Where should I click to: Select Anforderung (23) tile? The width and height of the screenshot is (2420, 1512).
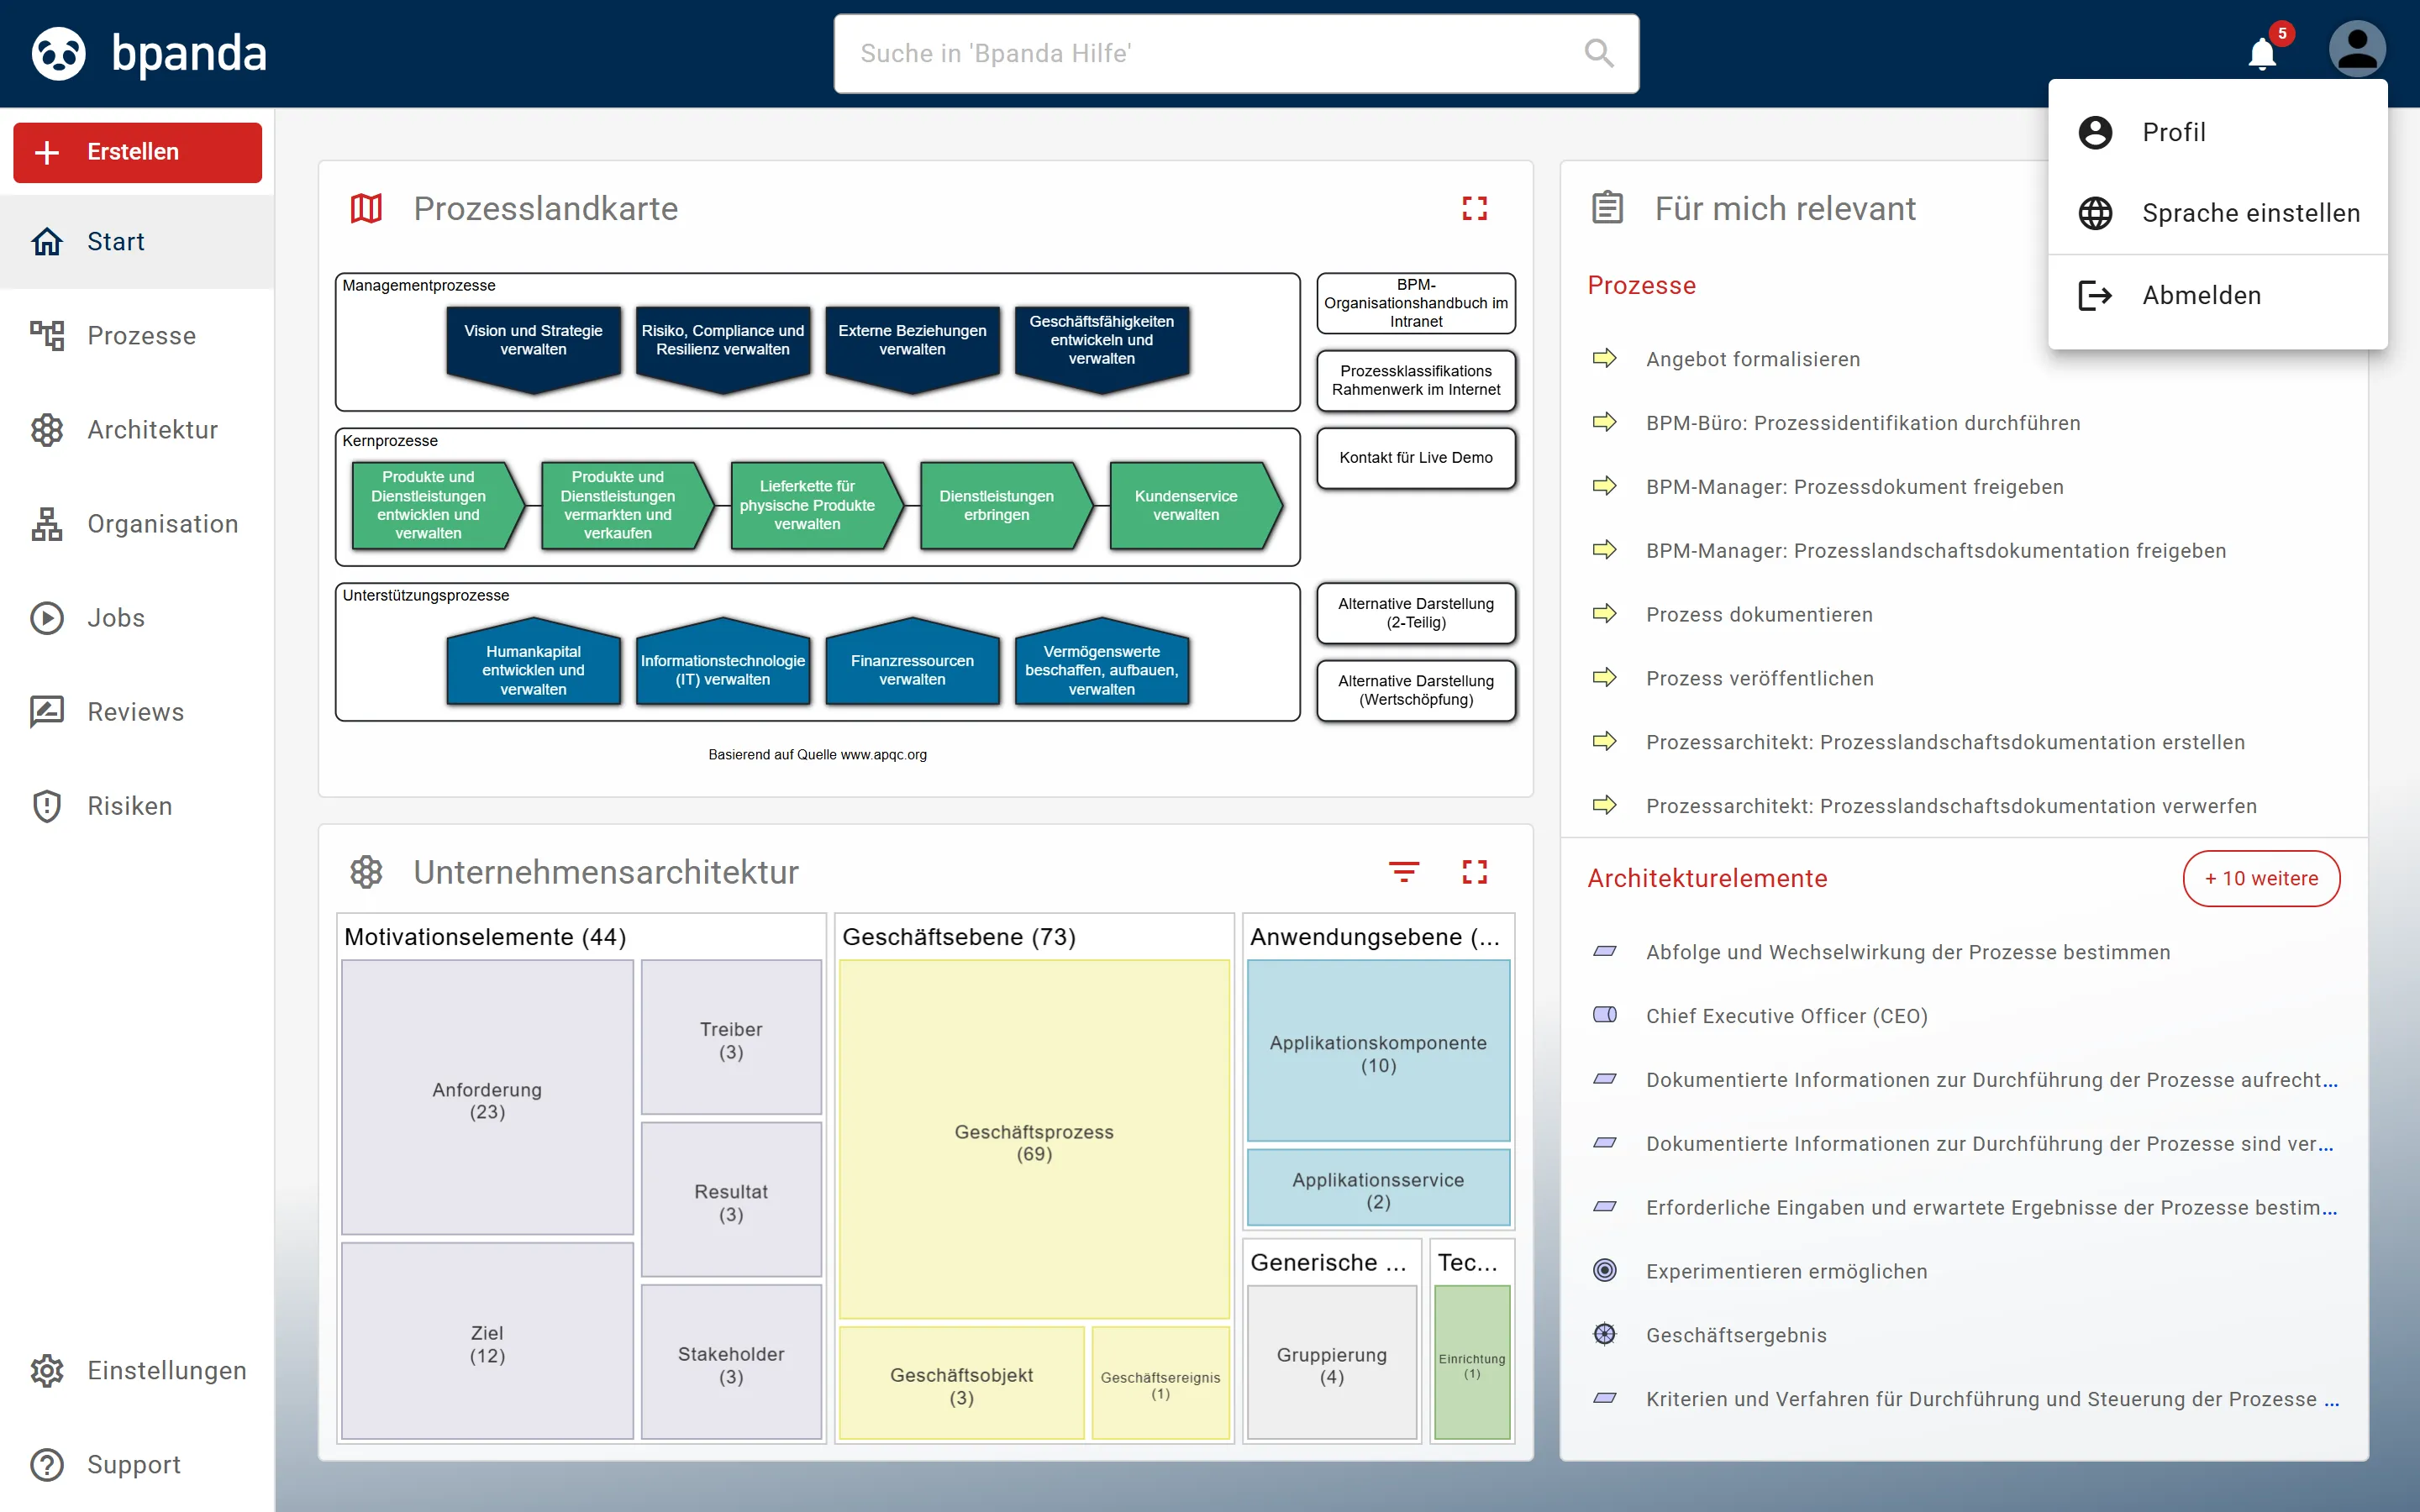click(x=487, y=1098)
